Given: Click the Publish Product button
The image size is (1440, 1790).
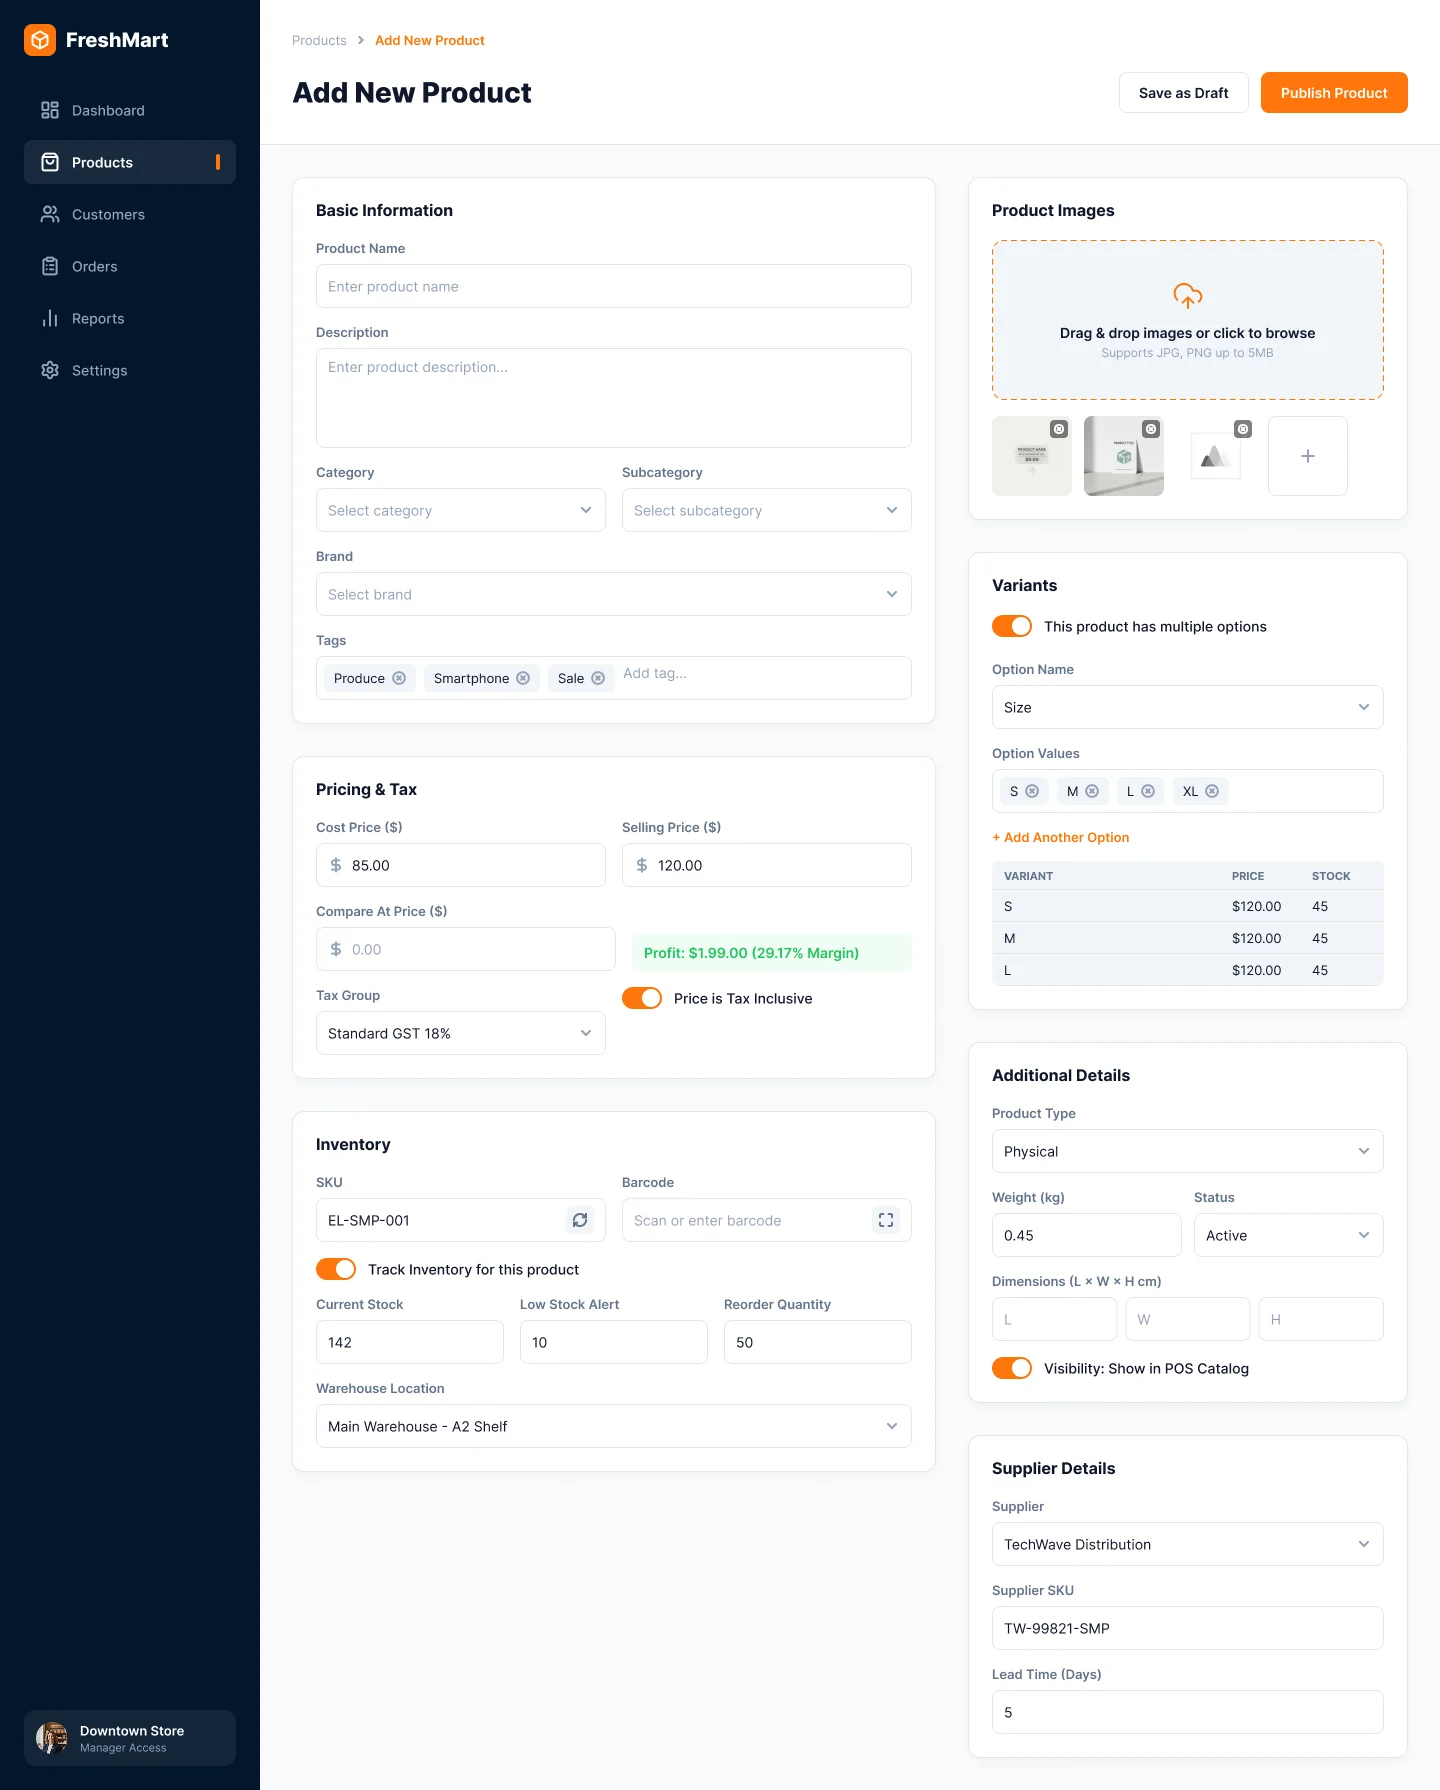Looking at the screenshot, I should click(1334, 93).
